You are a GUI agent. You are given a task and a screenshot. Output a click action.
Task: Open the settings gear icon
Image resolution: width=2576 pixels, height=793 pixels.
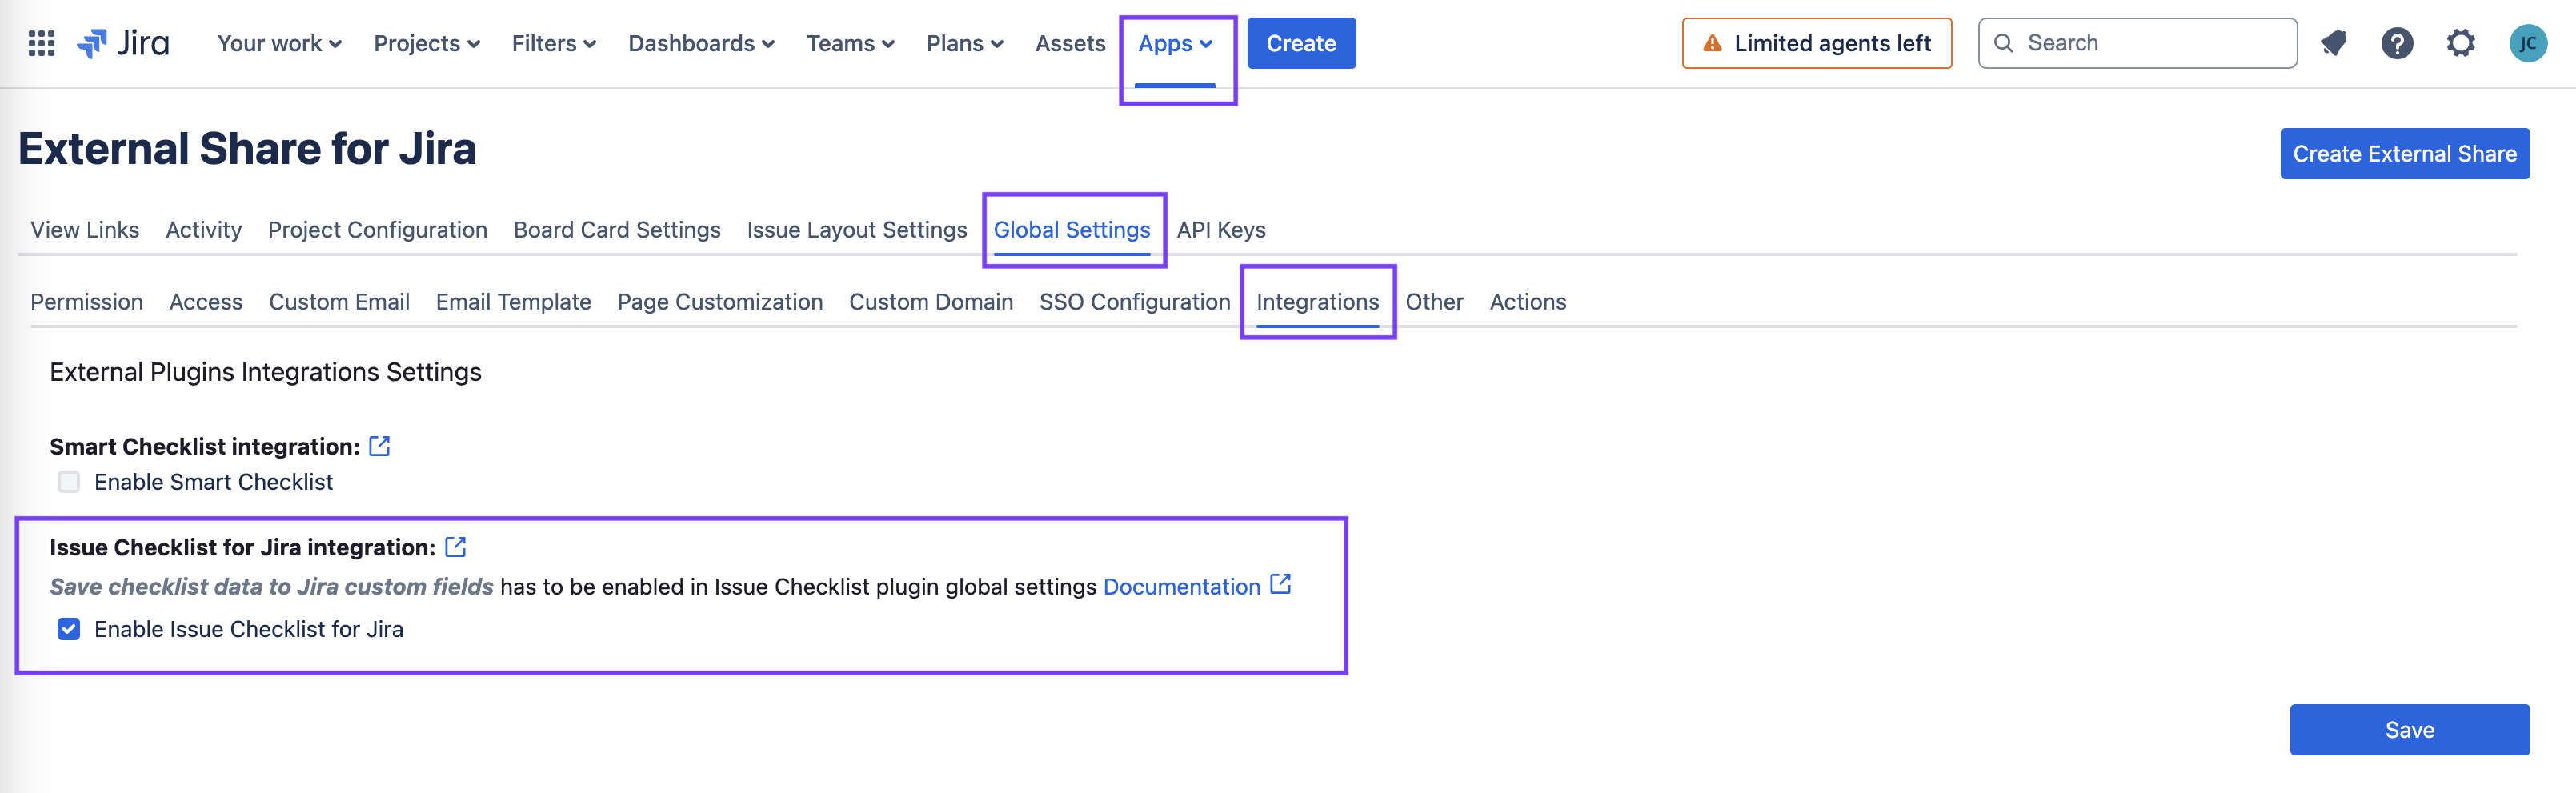(2460, 43)
